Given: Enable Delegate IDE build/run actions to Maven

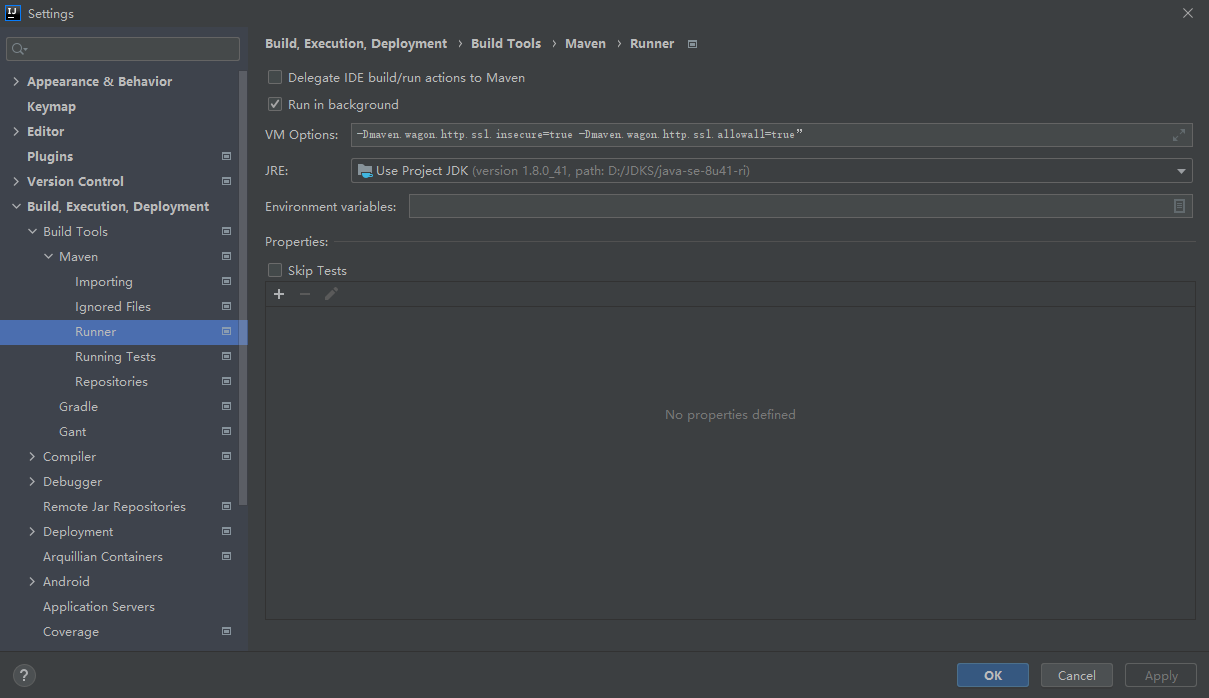Looking at the screenshot, I should coord(275,77).
